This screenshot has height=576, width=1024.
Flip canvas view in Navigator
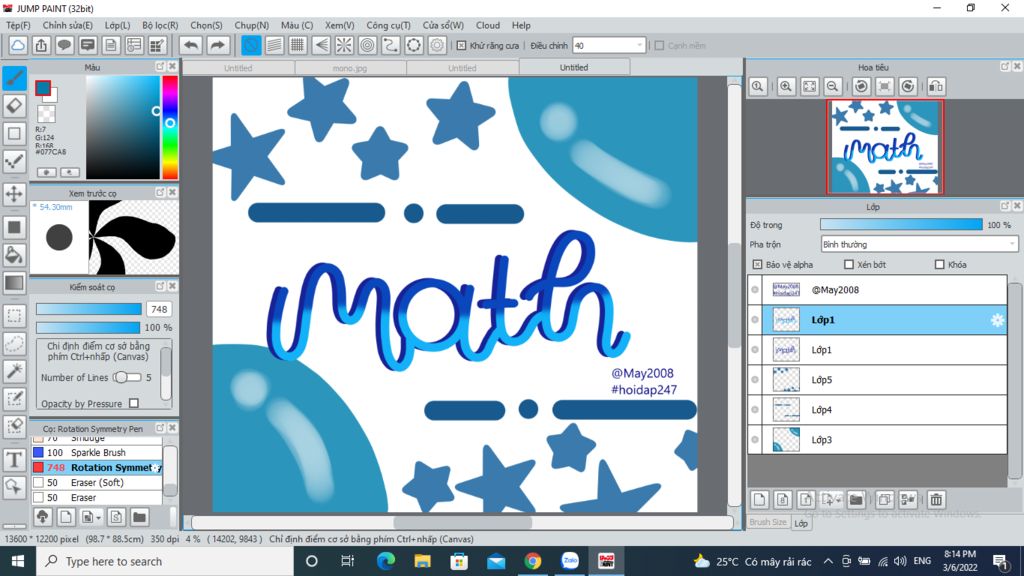pos(936,86)
